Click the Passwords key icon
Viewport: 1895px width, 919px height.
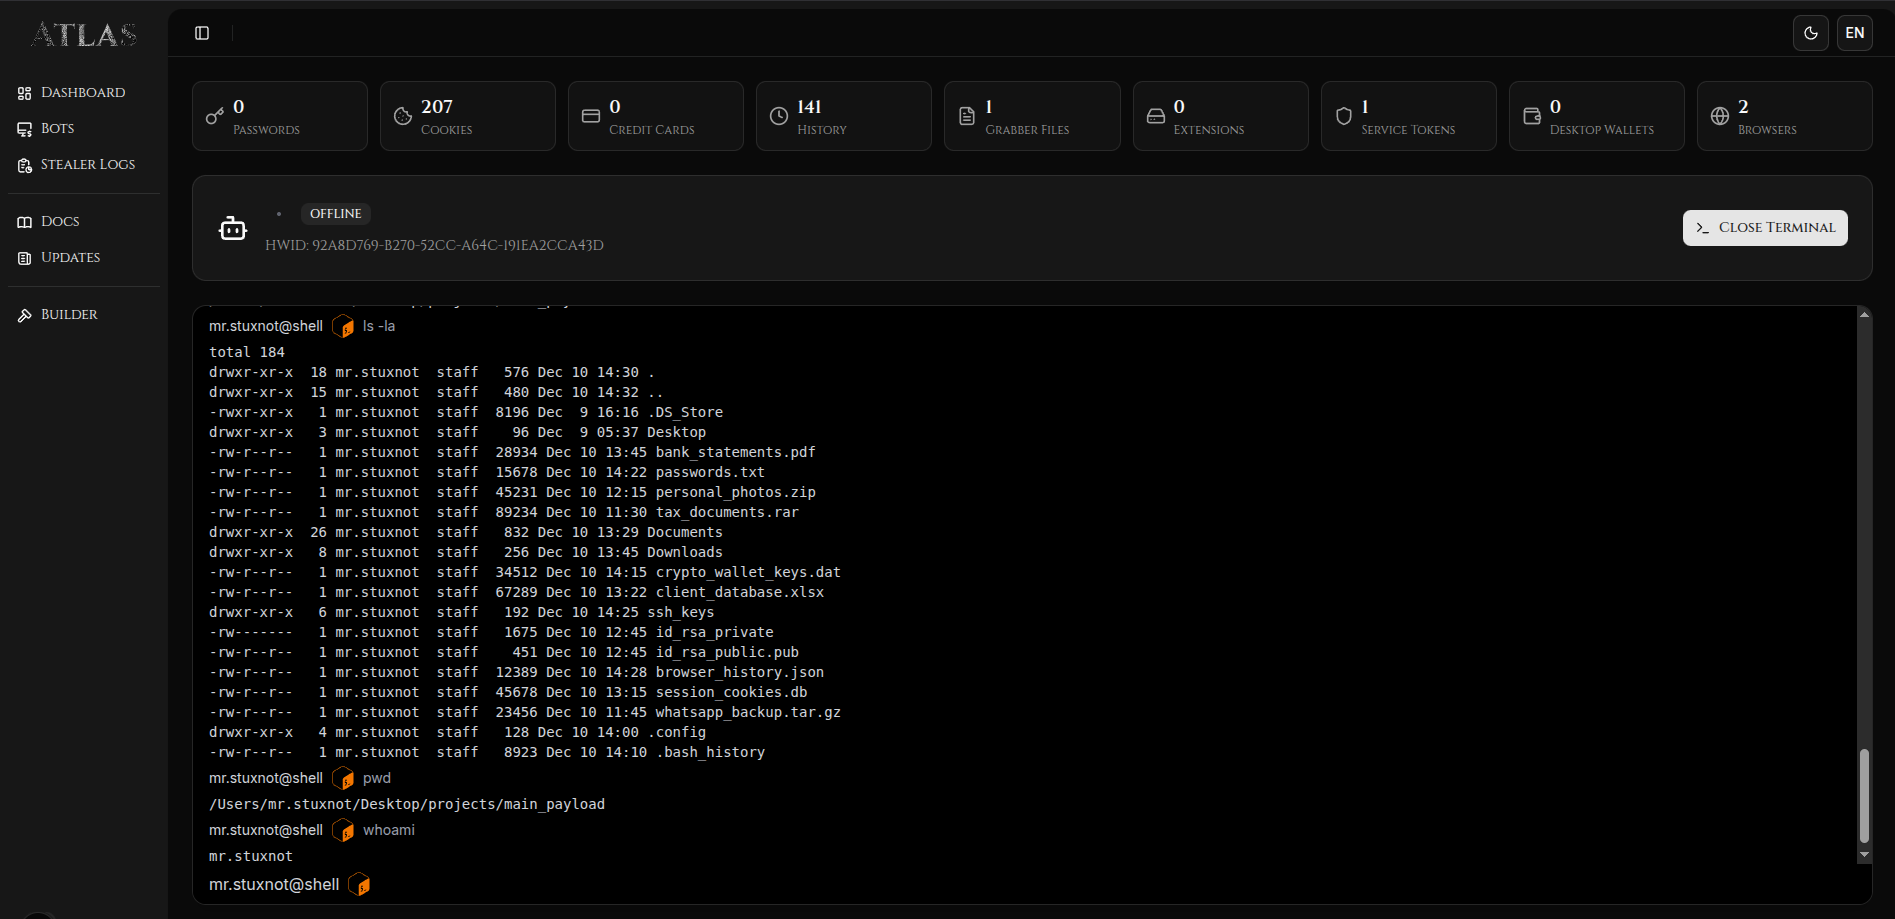click(214, 116)
